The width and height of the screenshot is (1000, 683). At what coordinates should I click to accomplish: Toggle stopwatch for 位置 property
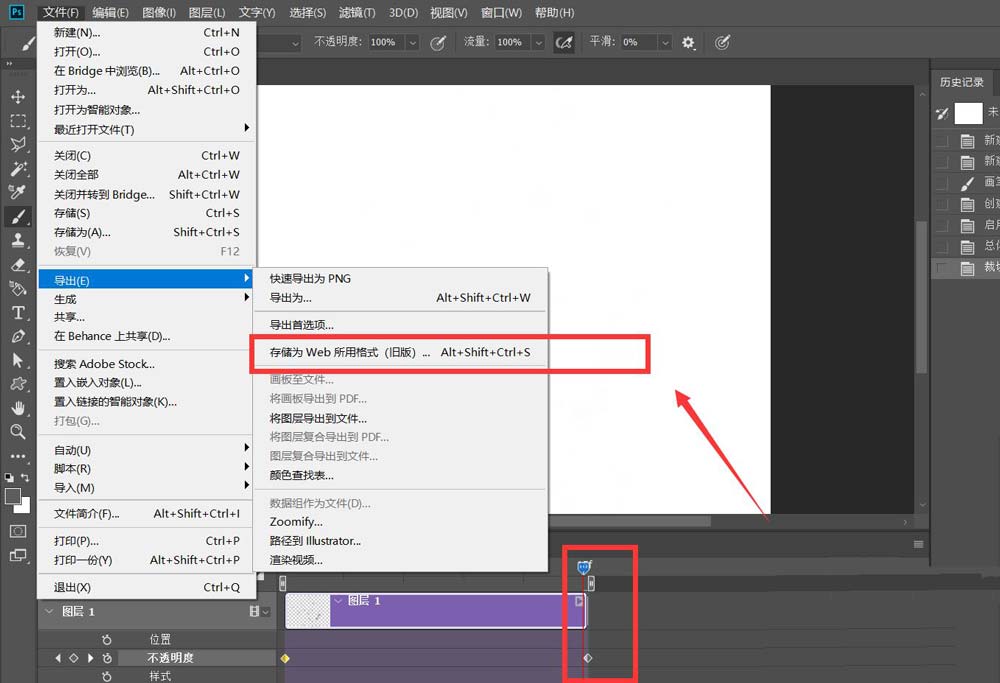click(107, 639)
